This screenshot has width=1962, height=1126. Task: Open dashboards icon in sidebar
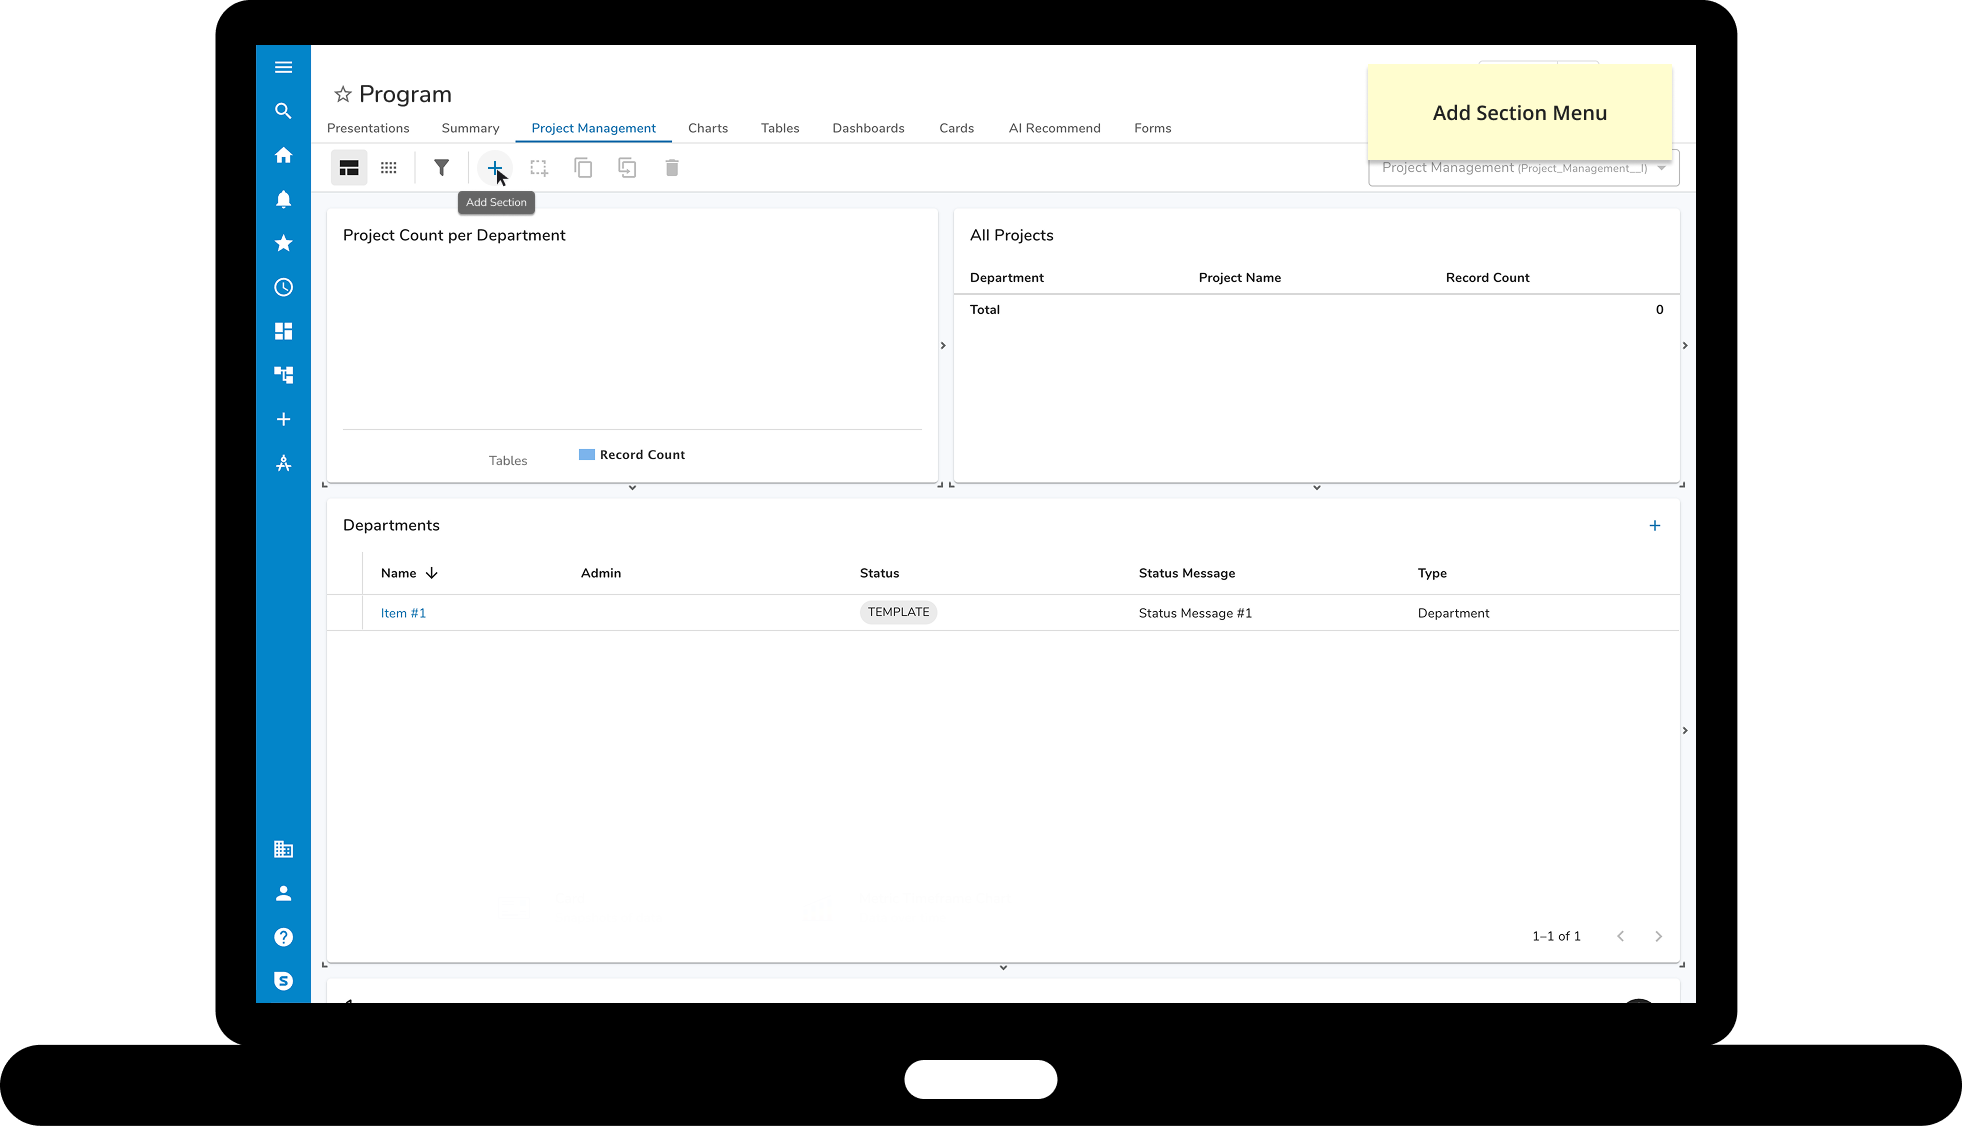[283, 331]
